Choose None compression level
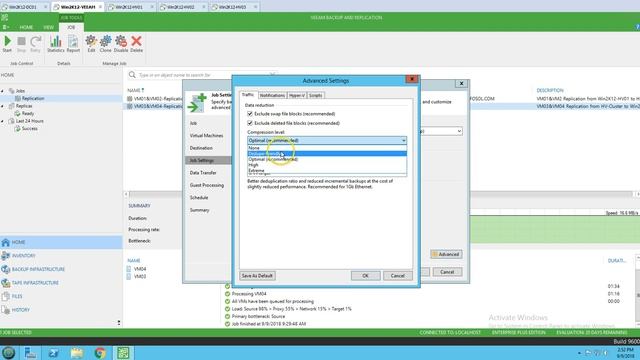The image size is (640, 360). click(x=327, y=148)
